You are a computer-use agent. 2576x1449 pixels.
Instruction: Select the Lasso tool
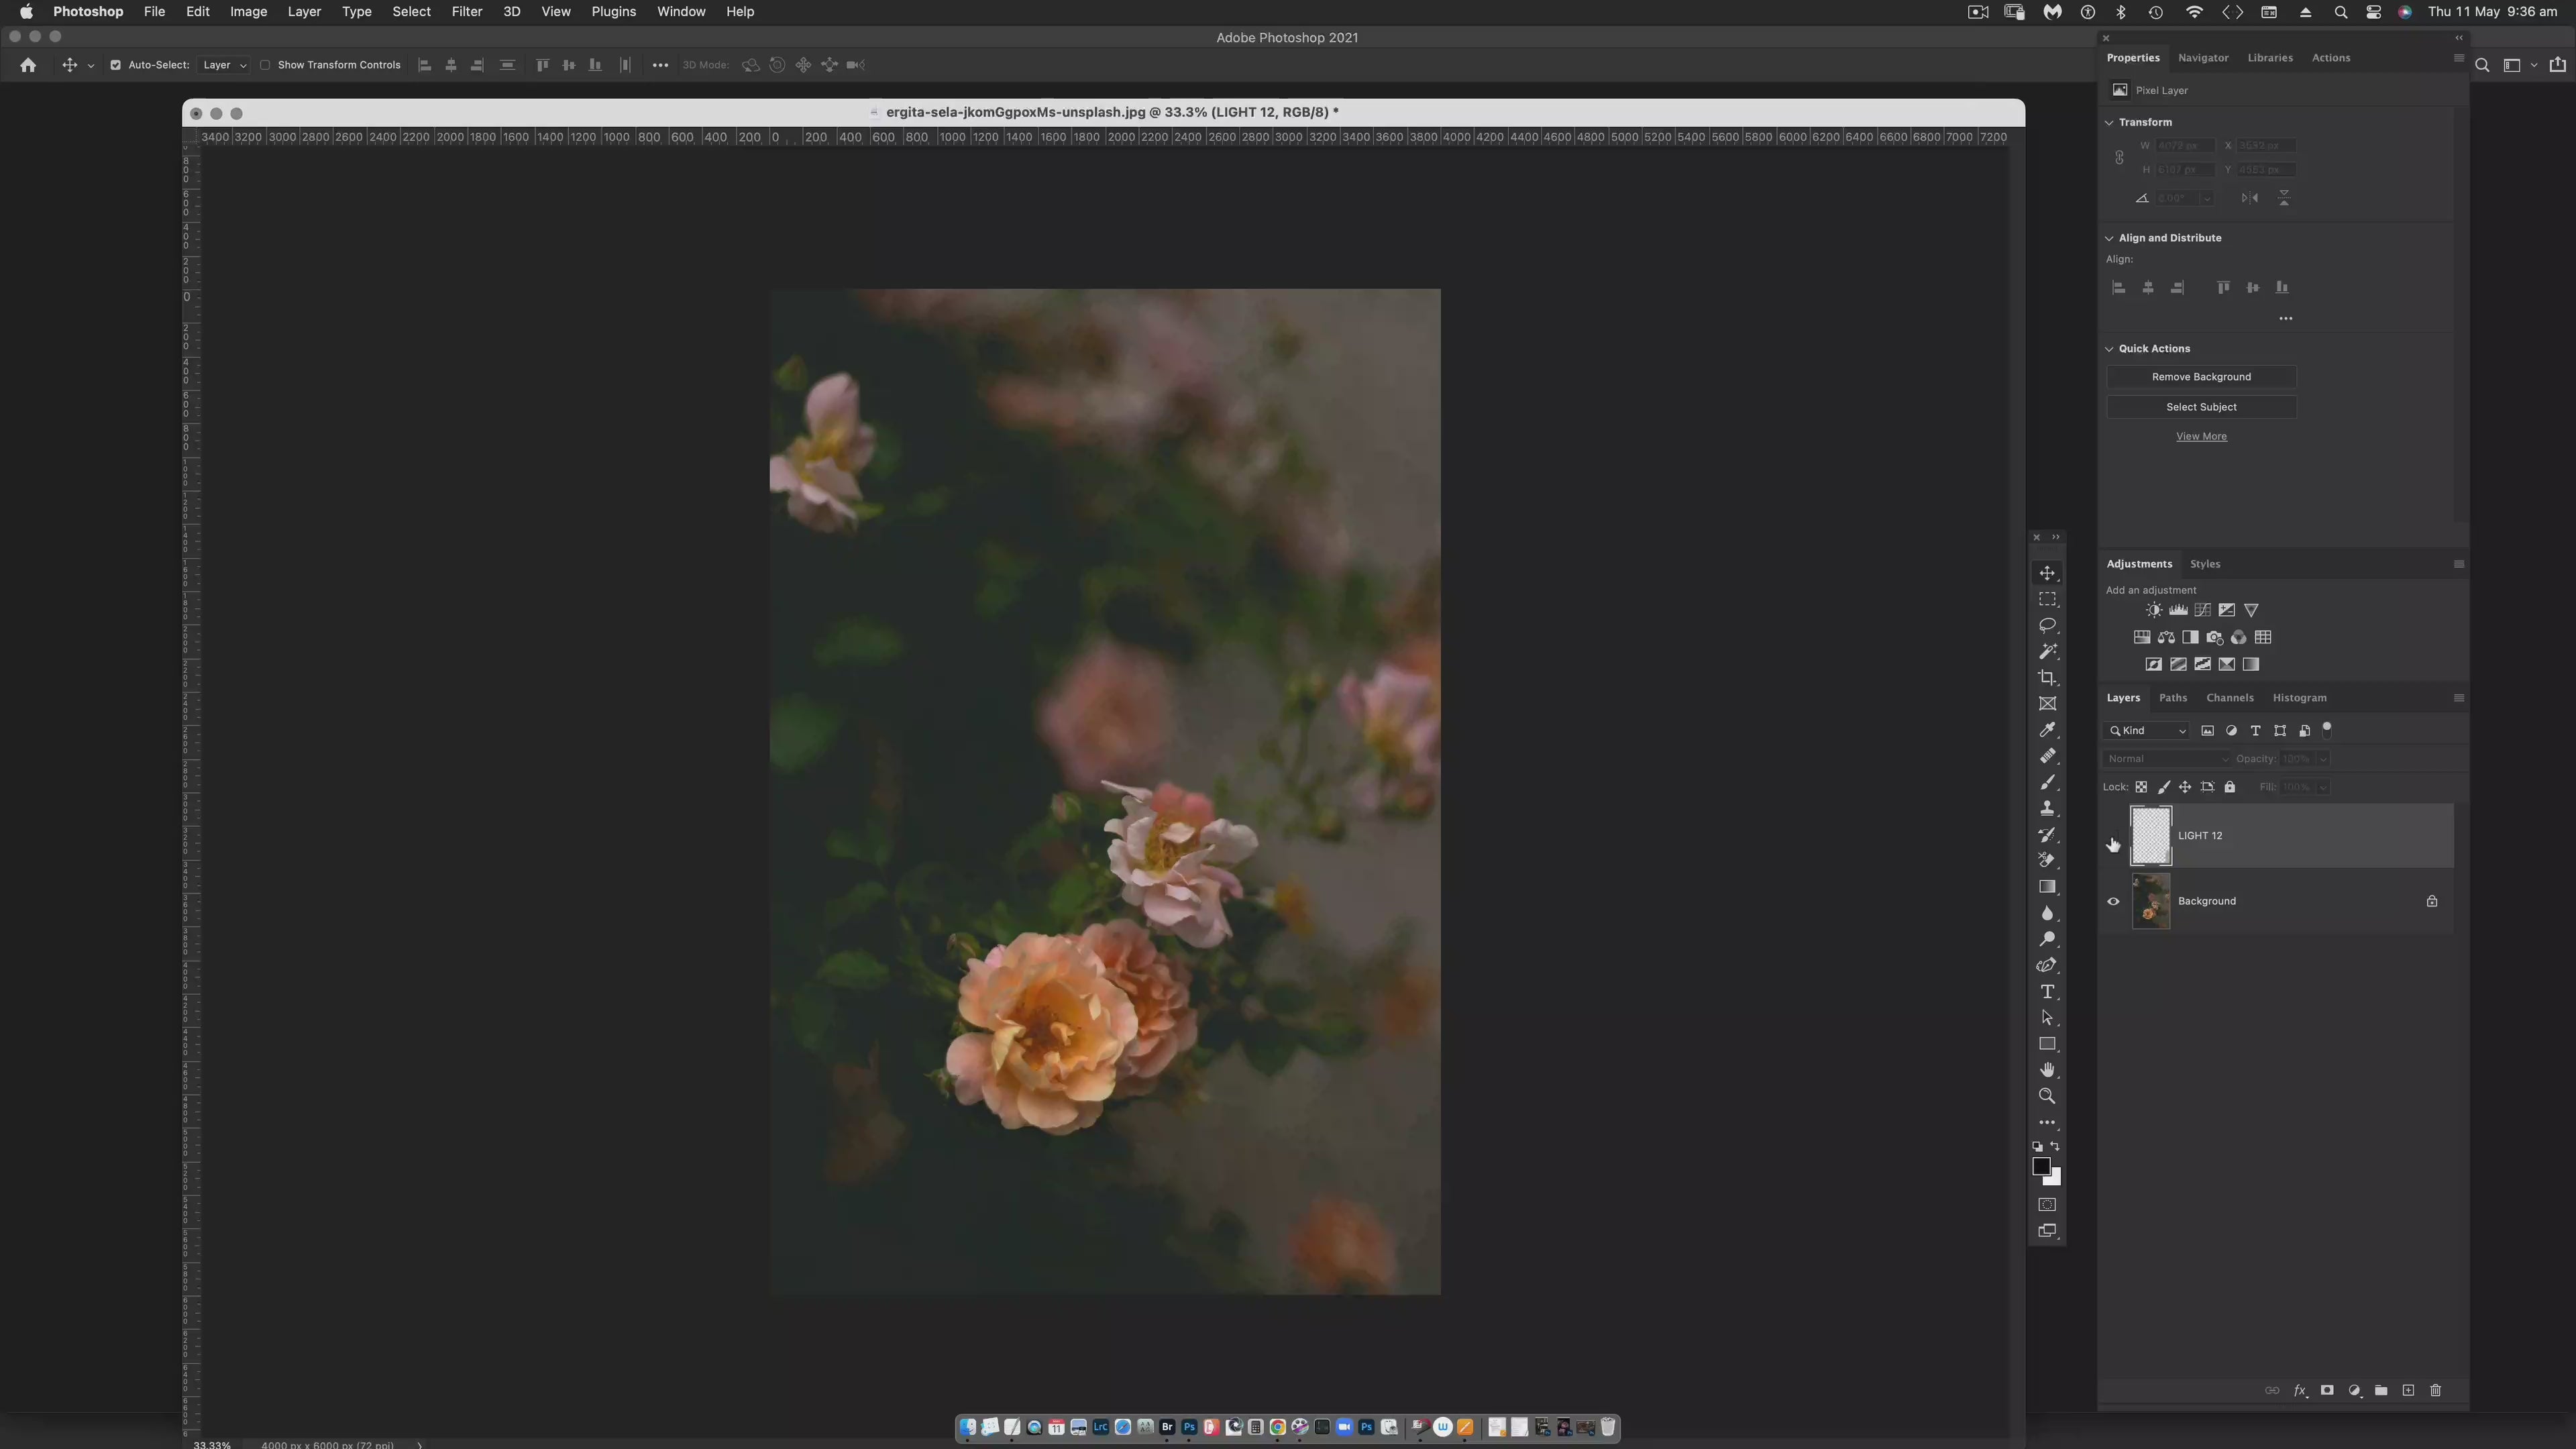click(x=2047, y=625)
